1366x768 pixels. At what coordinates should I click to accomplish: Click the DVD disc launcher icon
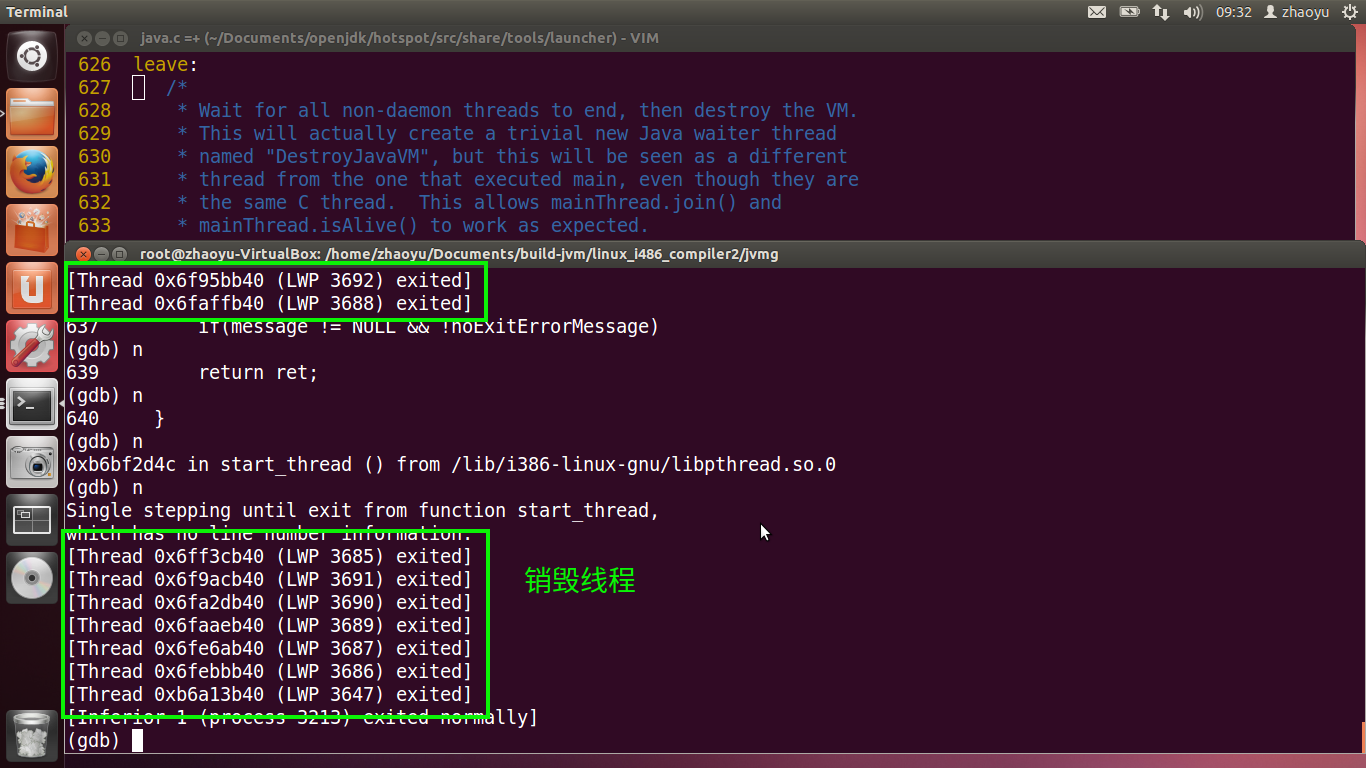pyautogui.click(x=32, y=578)
